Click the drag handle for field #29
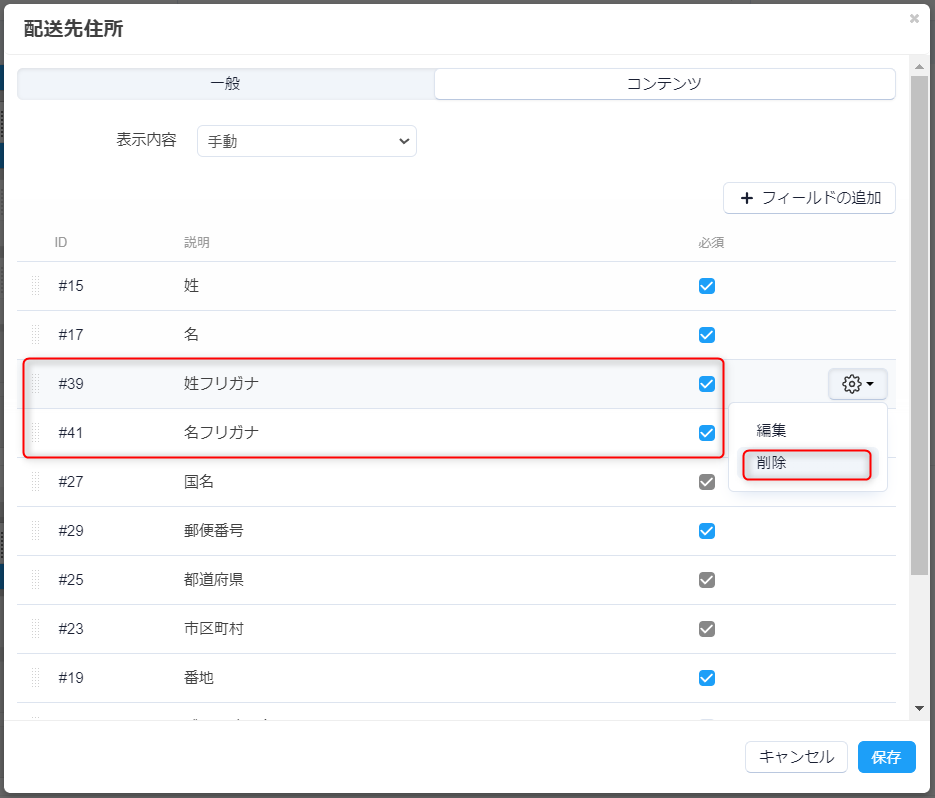The height and width of the screenshot is (798, 935). pos(36,531)
